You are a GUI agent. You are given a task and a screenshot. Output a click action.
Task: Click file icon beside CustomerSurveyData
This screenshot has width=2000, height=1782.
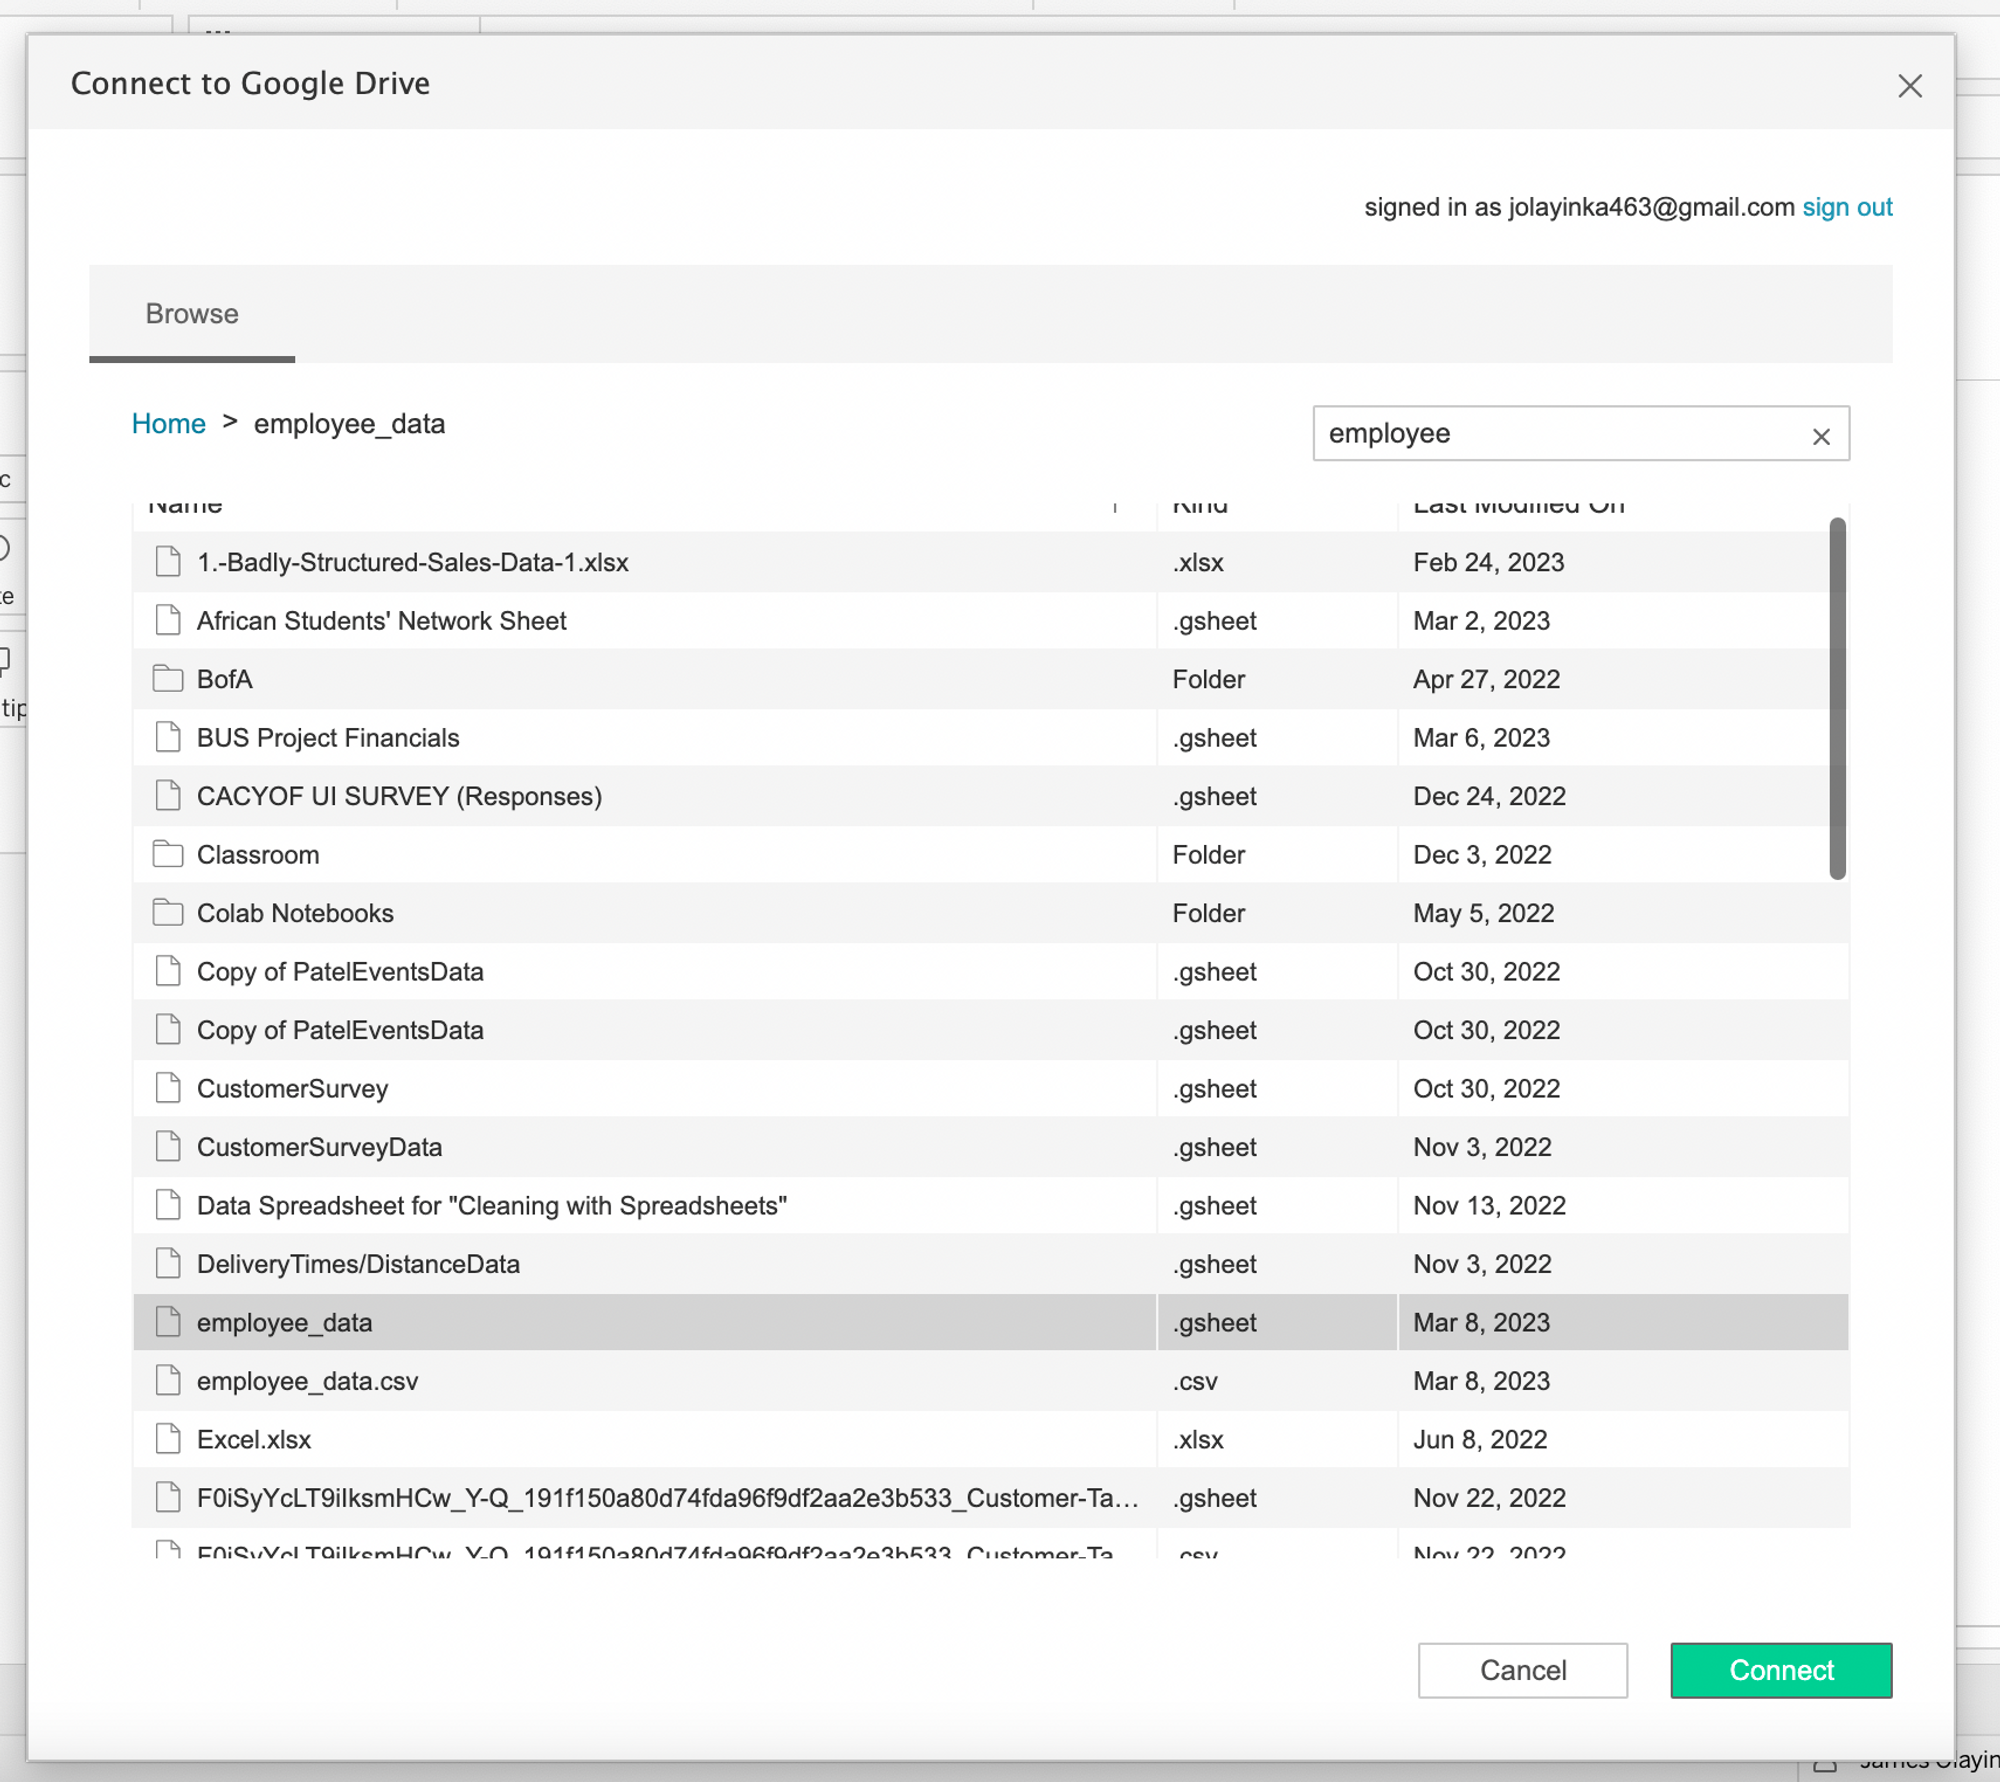(168, 1146)
